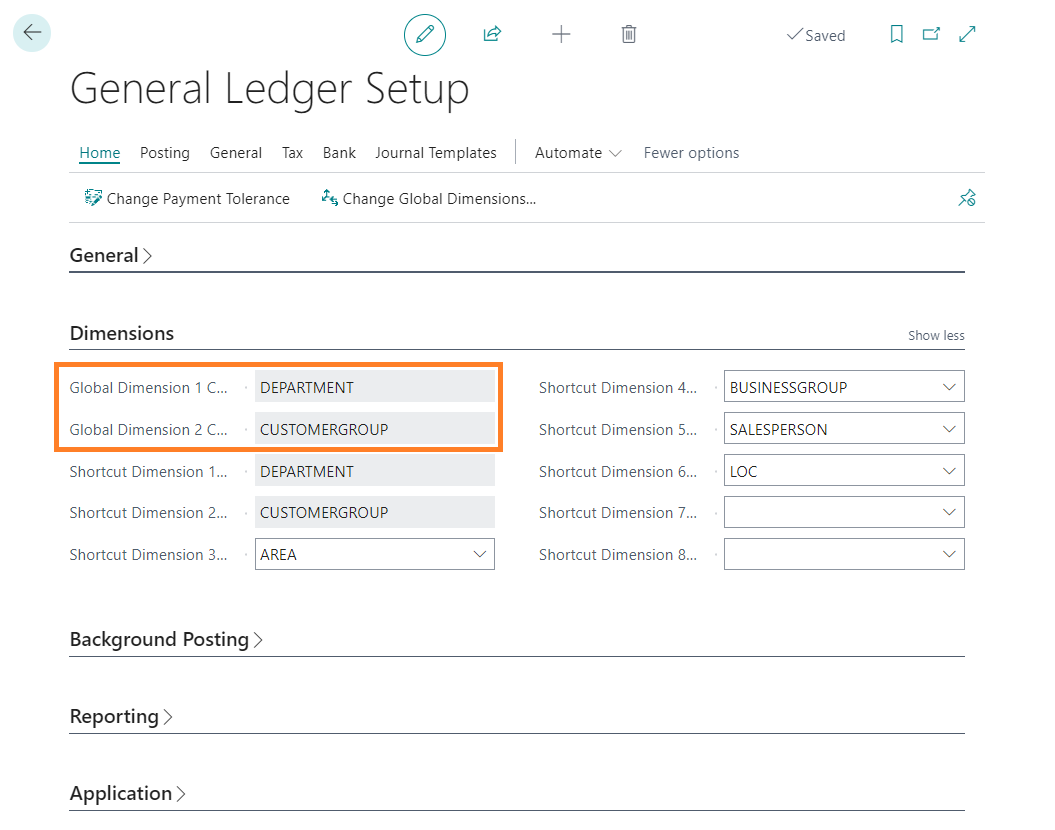The image size is (1055, 830).
Task: Click the back navigation arrow
Action: pos(31,32)
